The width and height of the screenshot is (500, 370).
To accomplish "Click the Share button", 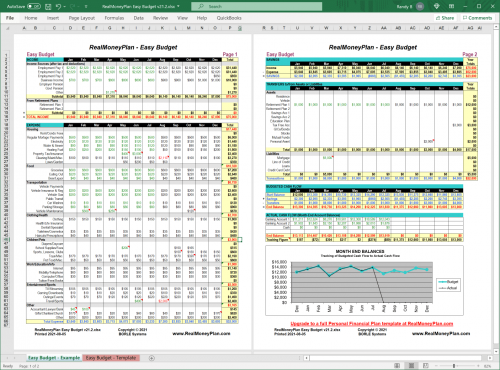I will coord(445,18).
